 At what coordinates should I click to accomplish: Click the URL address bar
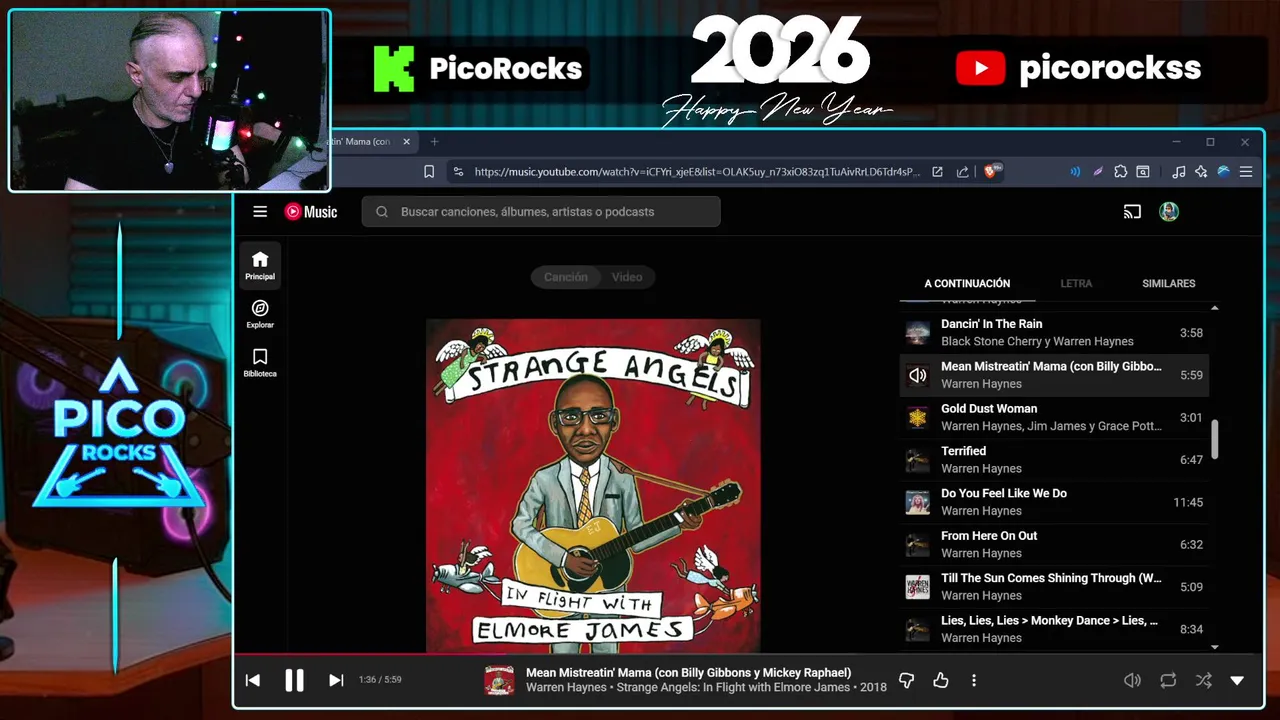(697, 172)
